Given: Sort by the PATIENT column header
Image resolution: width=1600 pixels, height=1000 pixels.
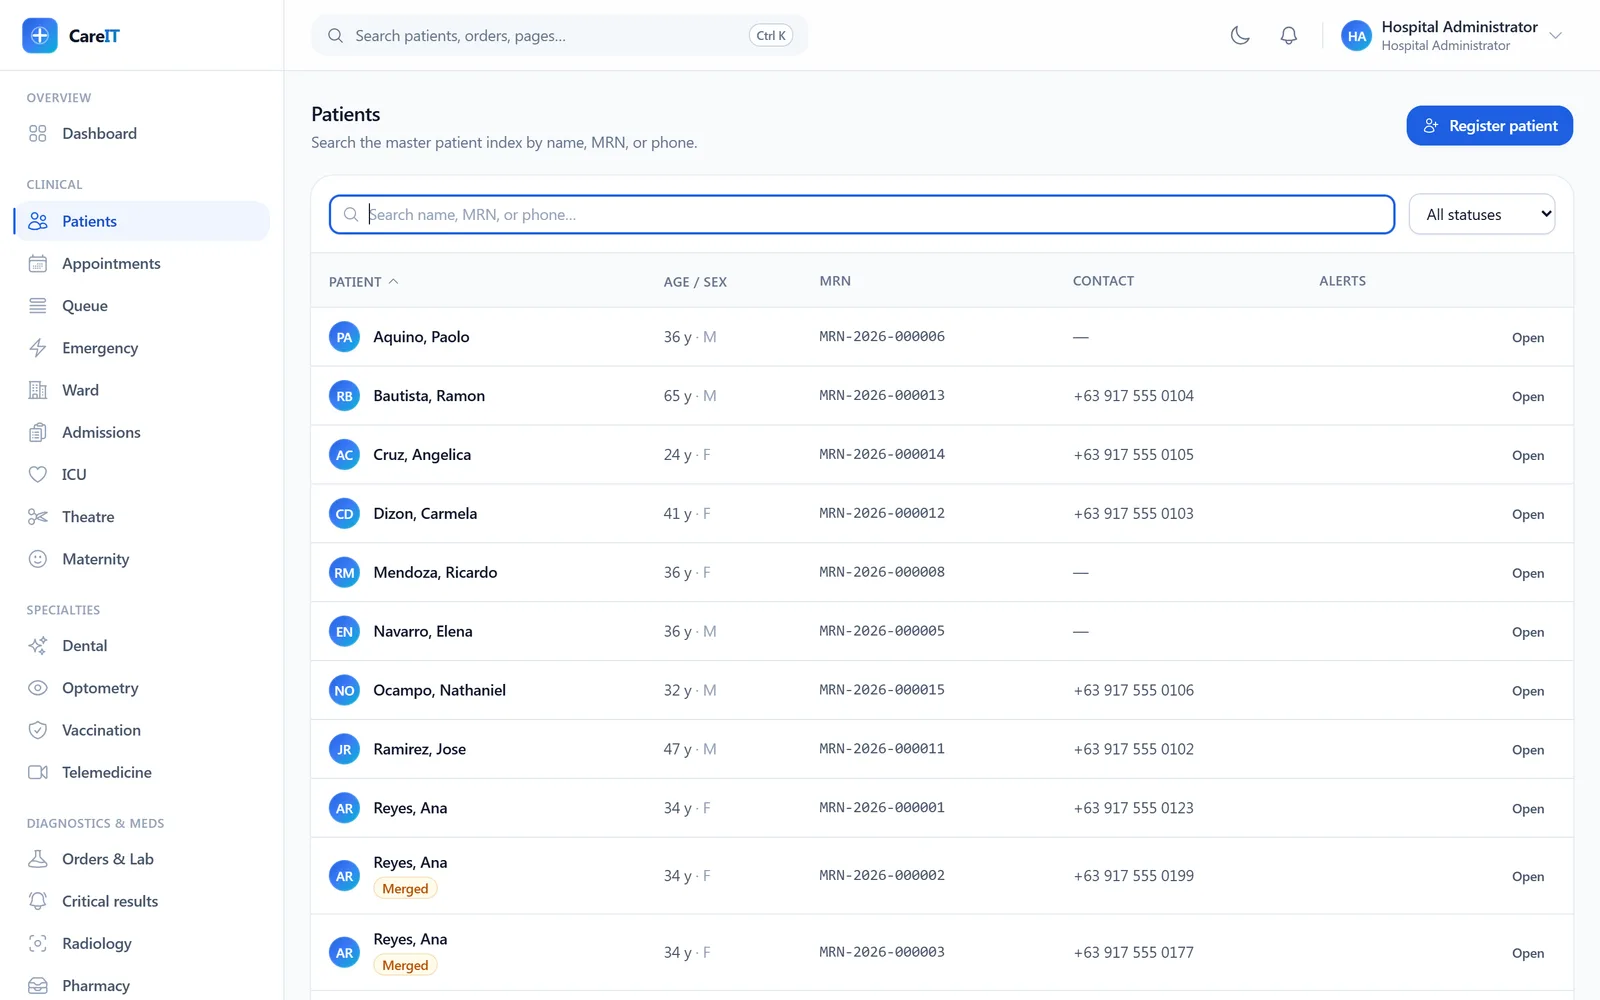Looking at the screenshot, I should coord(363,282).
